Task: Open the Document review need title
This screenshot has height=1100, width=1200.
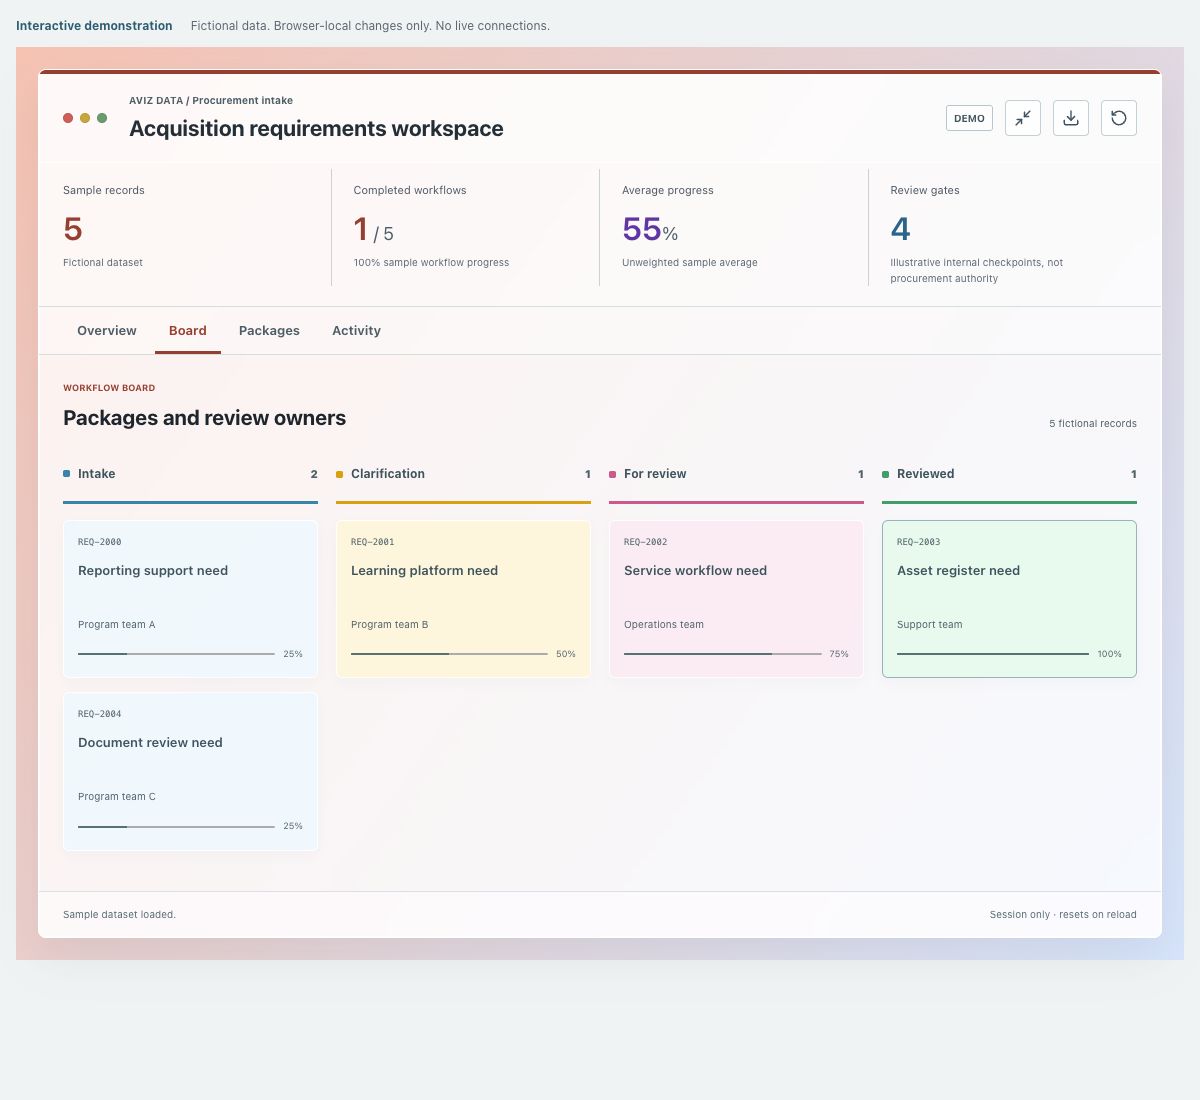Action: [150, 743]
